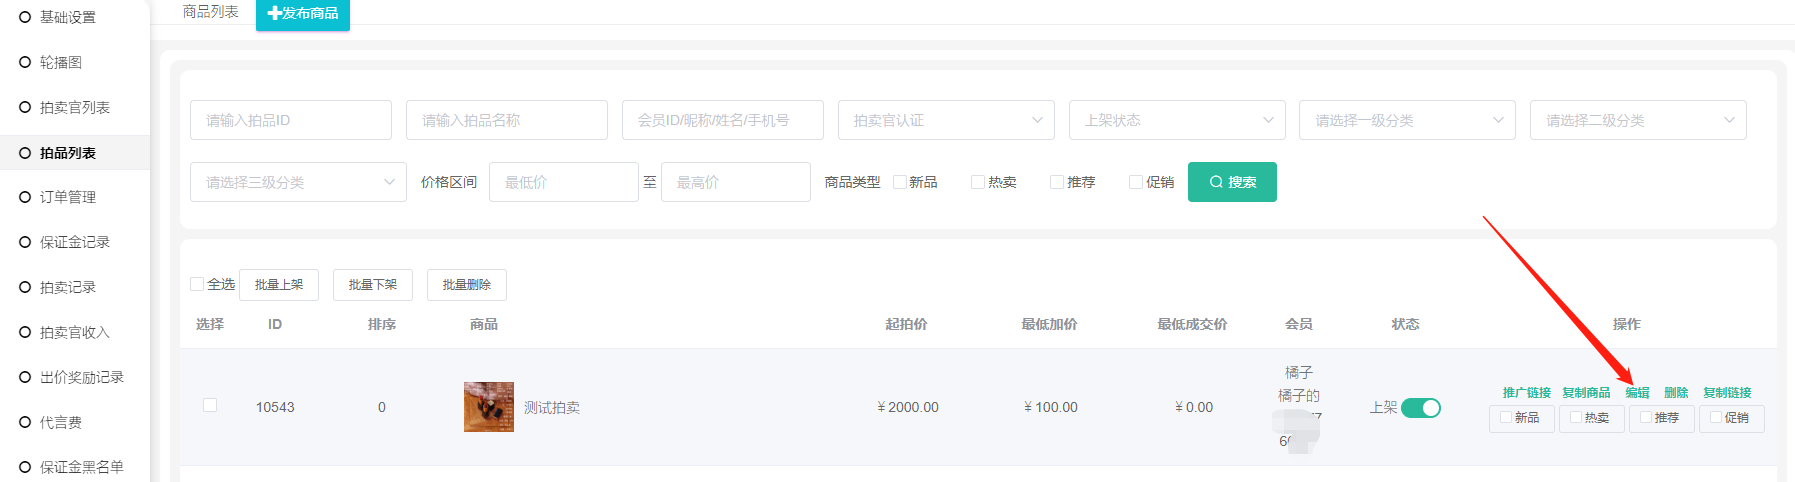This screenshot has height=482, width=1795.
Task: Open the 拍卖官认证 dropdown
Action: pyautogui.click(x=945, y=120)
